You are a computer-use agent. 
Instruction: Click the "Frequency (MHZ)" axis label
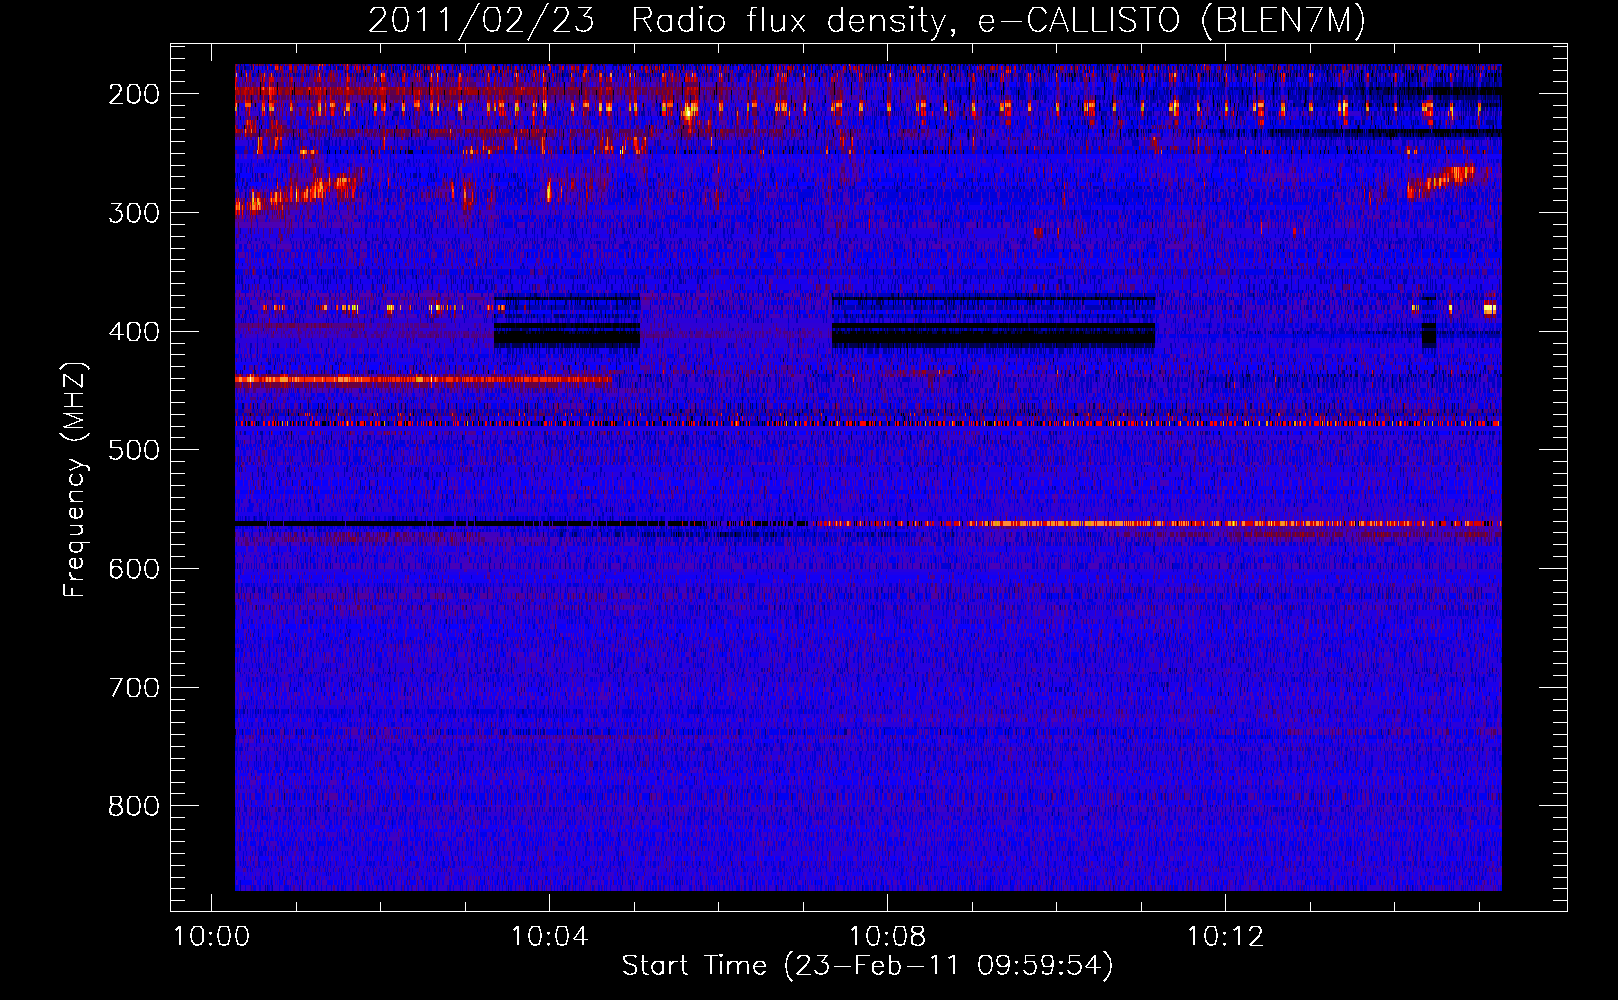pyautogui.click(x=75, y=480)
